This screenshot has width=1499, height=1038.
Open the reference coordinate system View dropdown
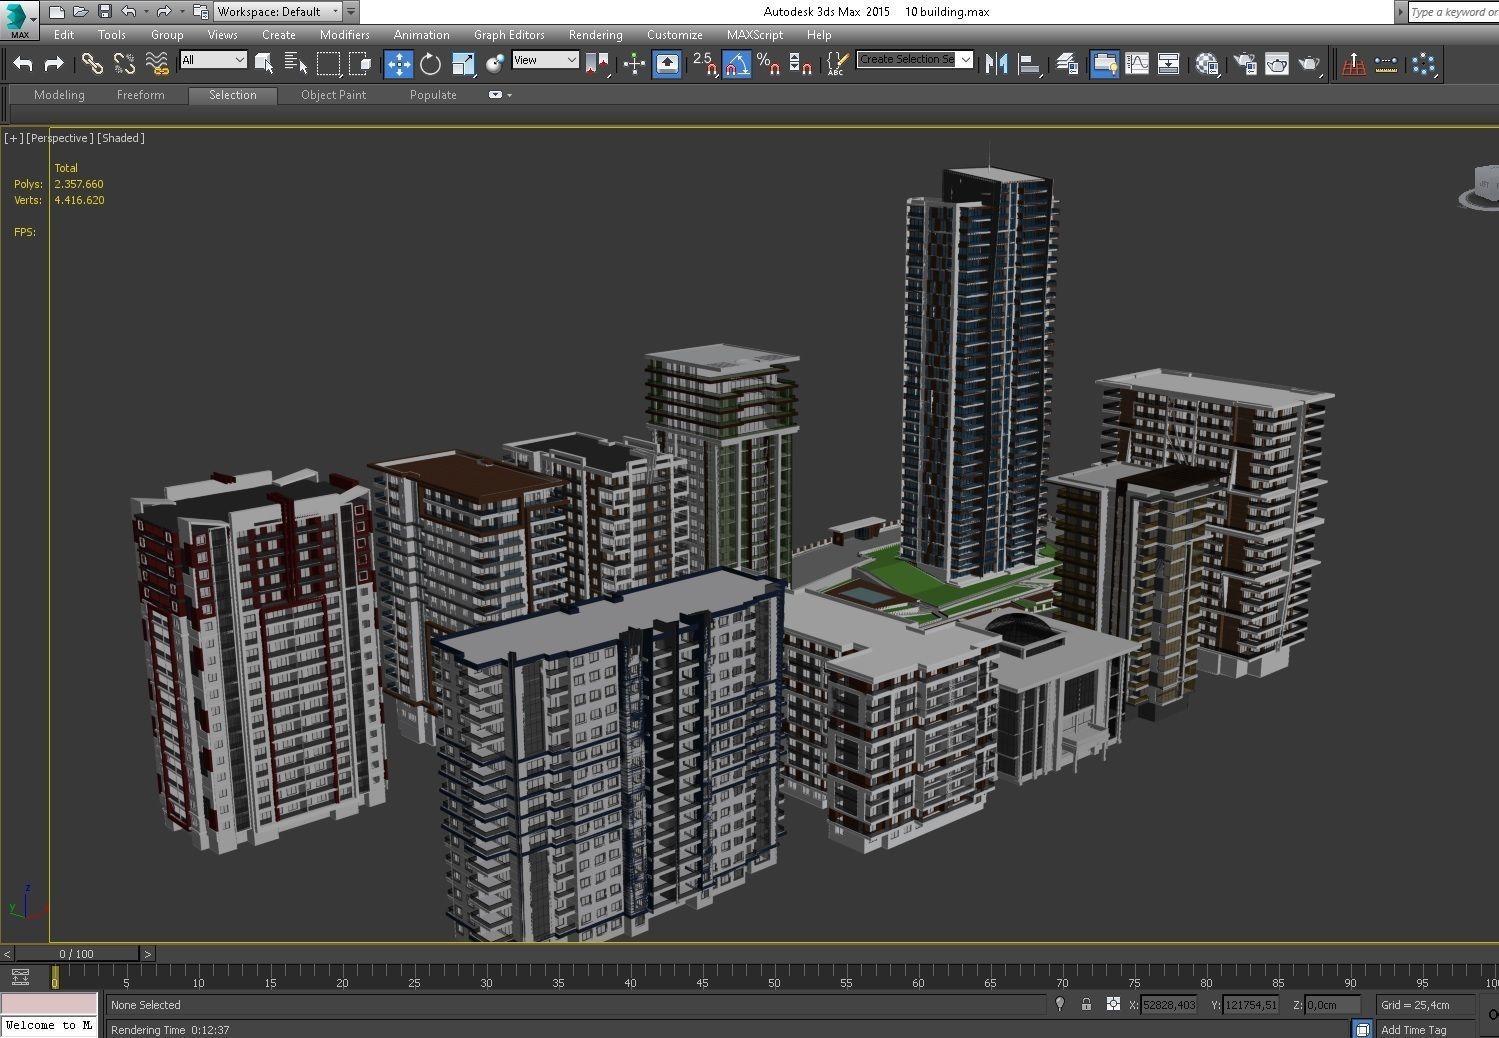tap(545, 60)
